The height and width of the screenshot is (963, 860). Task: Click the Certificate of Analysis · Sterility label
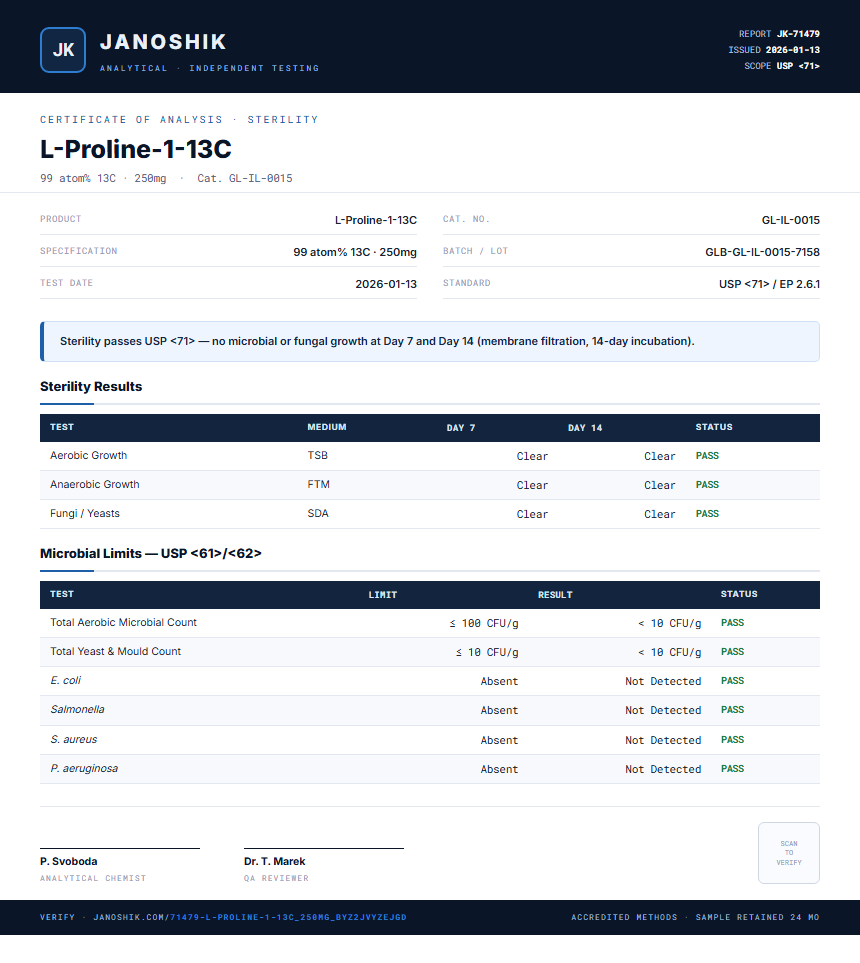tap(179, 119)
